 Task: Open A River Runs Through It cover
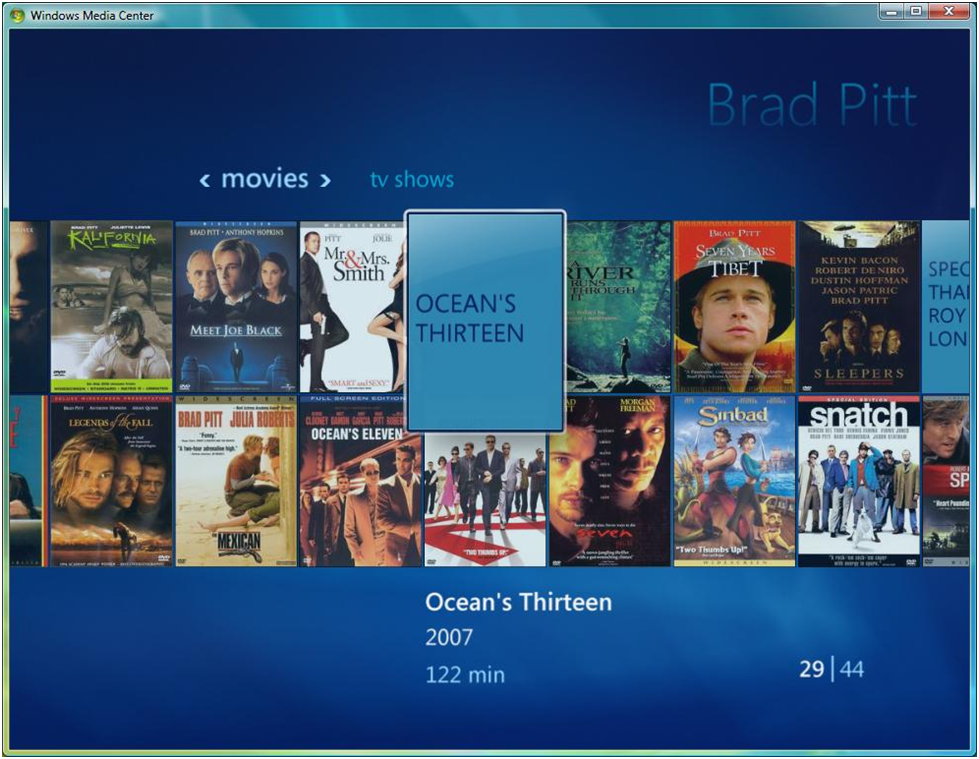pyautogui.click(x=618, y=306)
